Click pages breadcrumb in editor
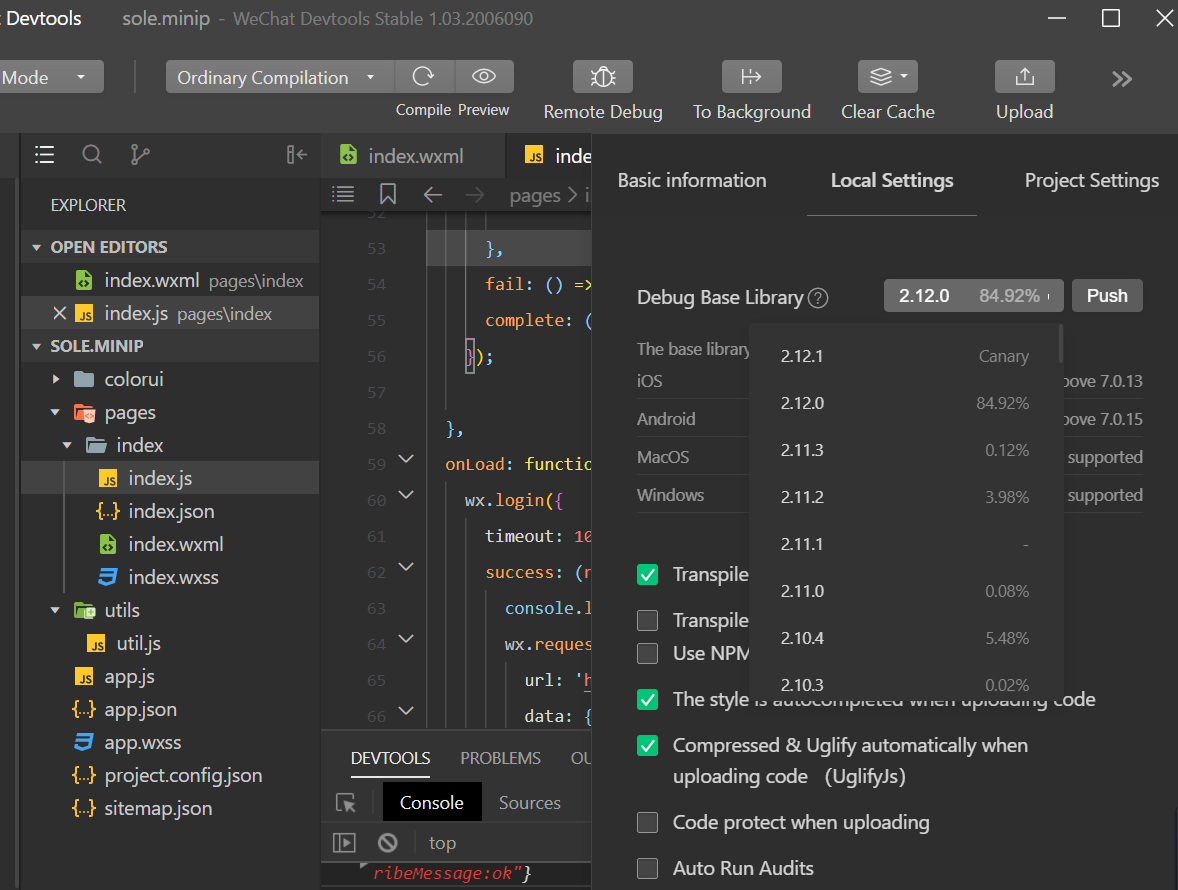 (x=535, y=195)
